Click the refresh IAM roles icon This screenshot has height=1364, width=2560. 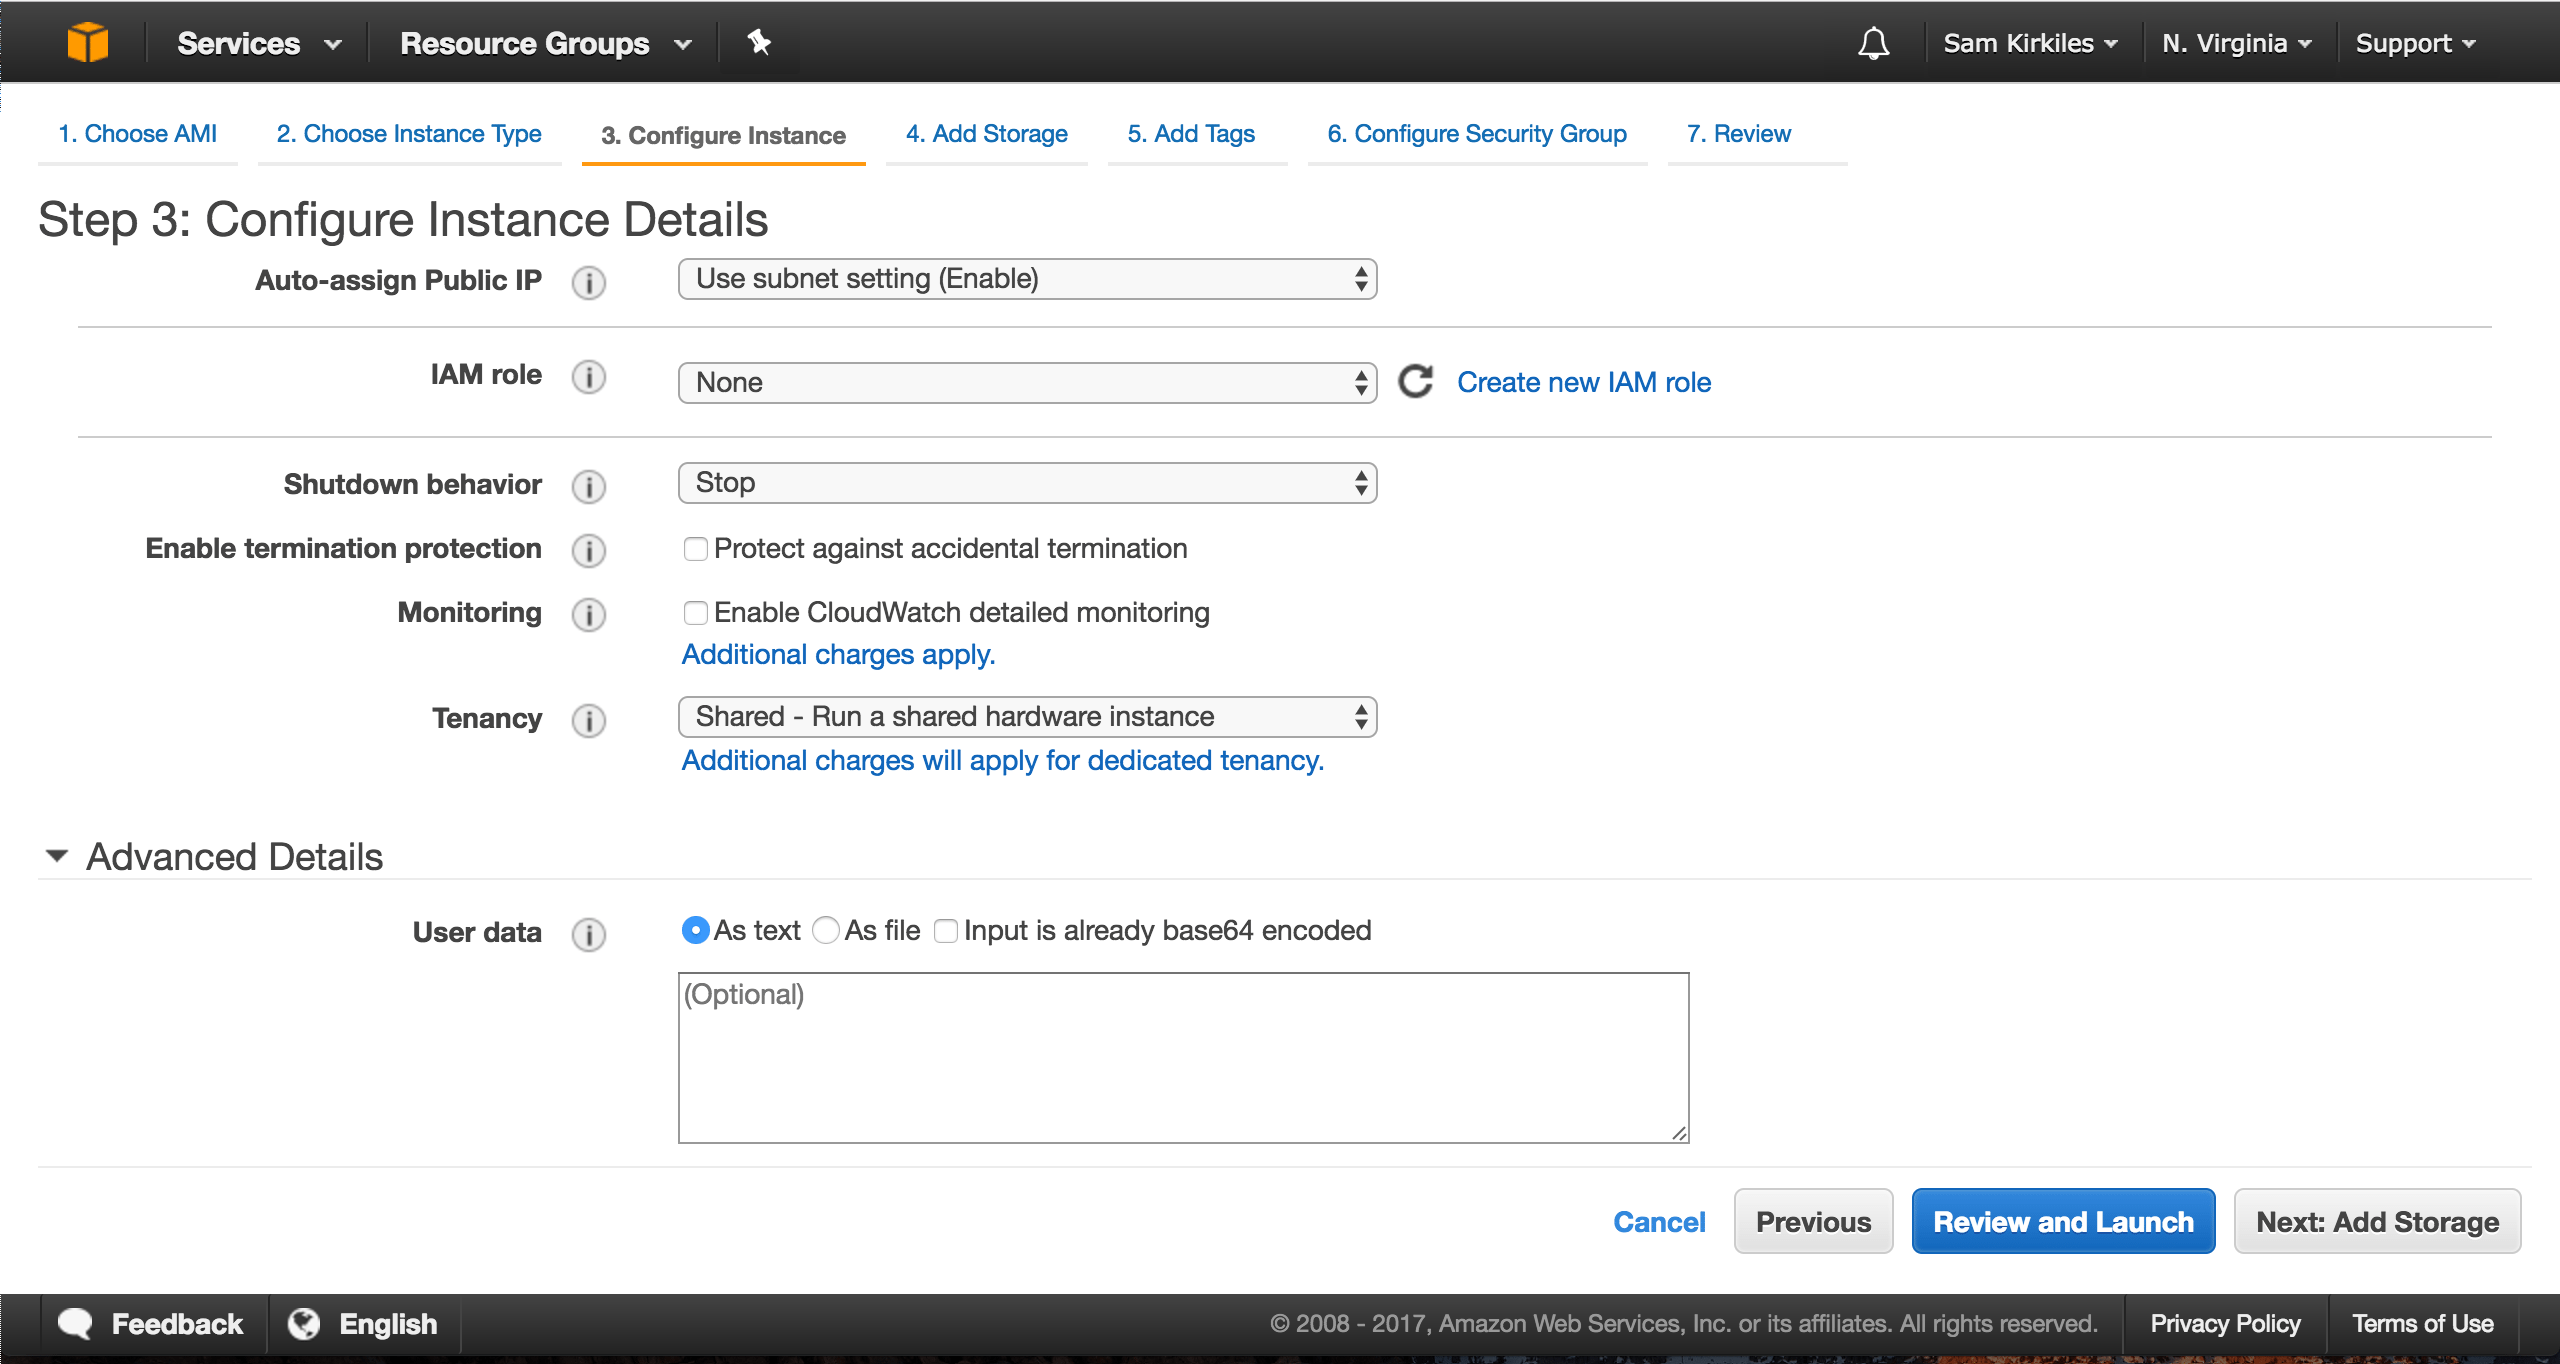[1415, 382]
